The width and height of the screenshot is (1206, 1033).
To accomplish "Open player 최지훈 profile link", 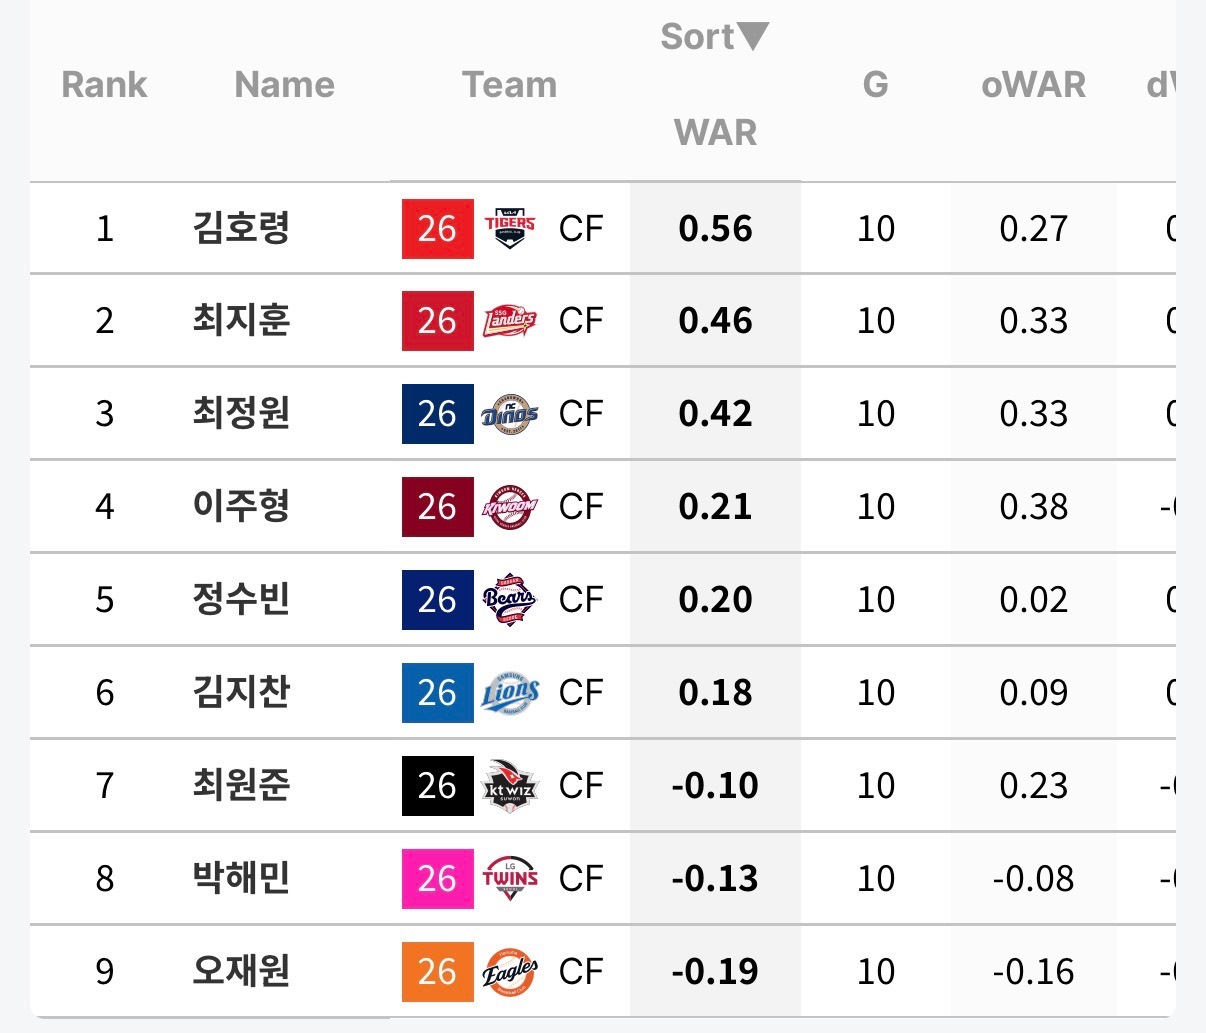I will pos(241,321).
